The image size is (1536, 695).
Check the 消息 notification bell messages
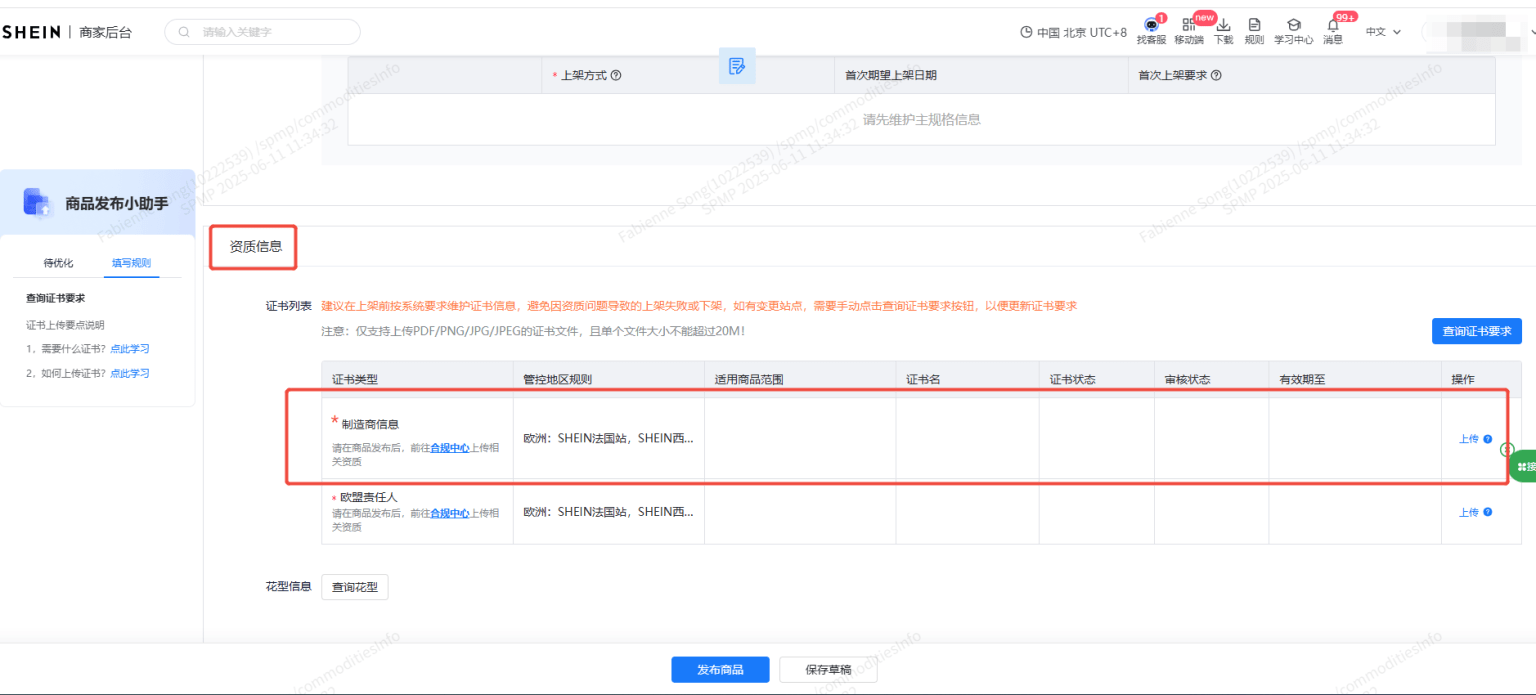(1333, 31)
